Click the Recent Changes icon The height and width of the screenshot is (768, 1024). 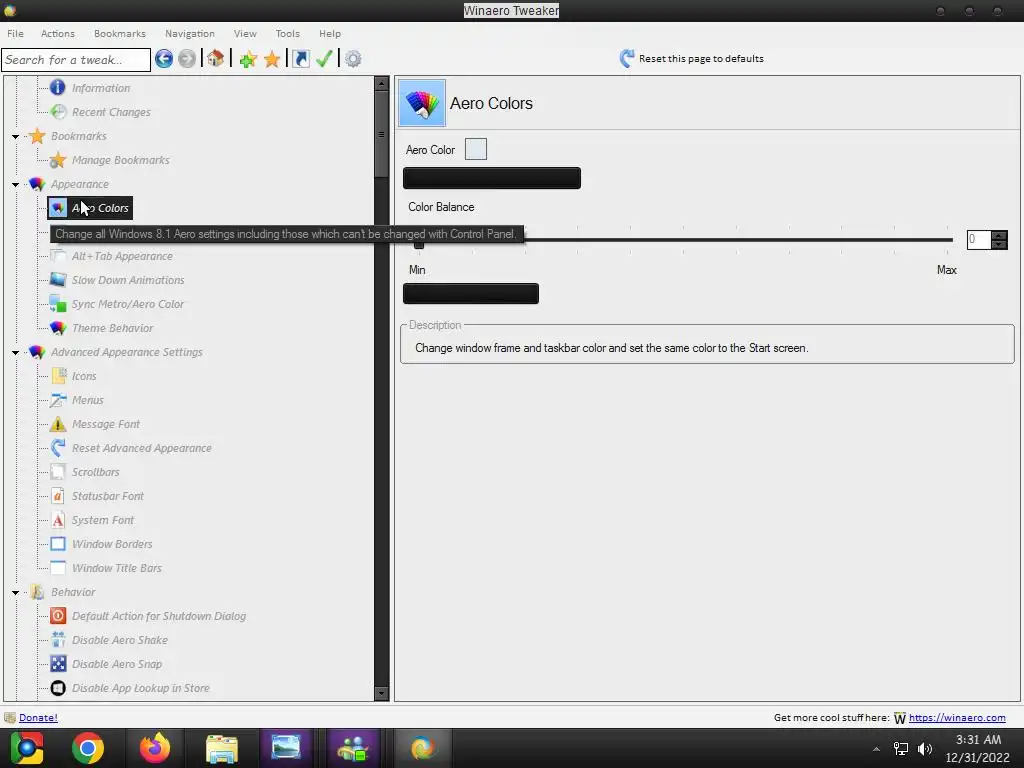tap(58, 112)
